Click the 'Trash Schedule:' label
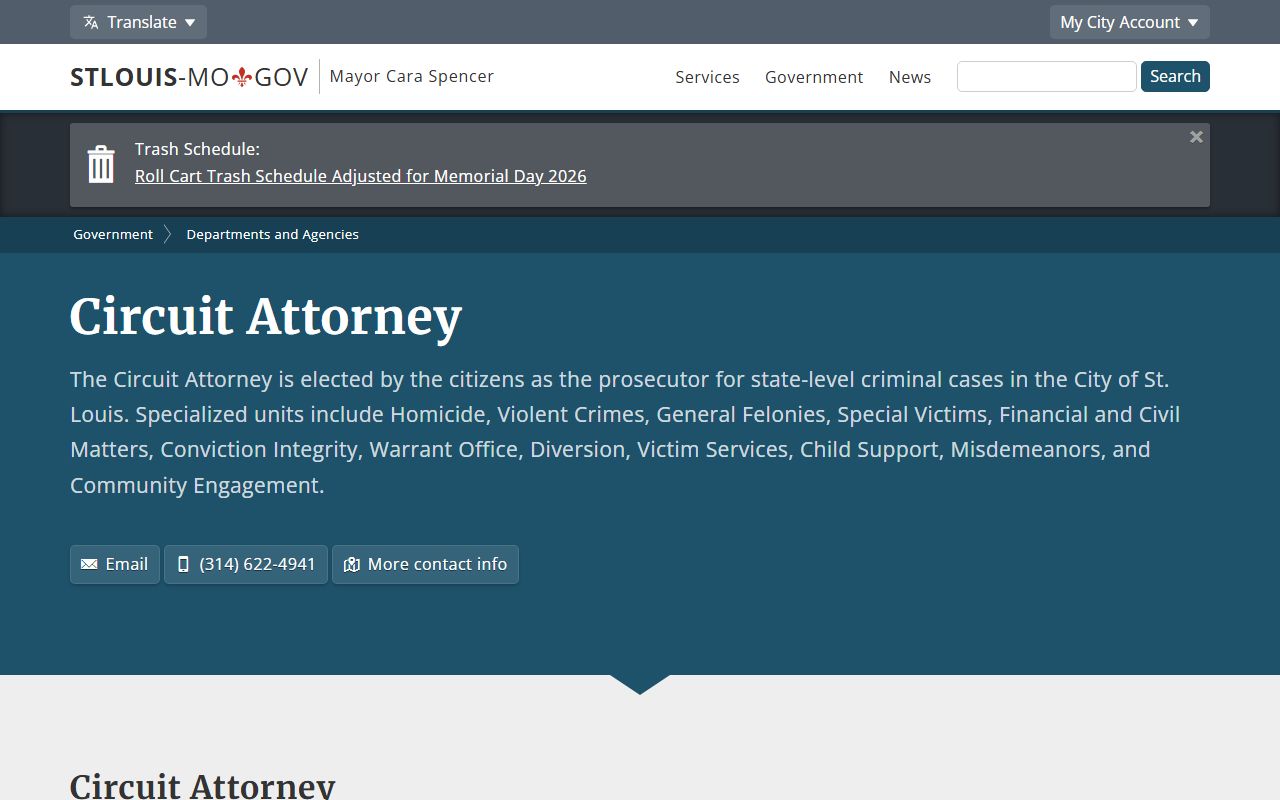1280x800 pixels. pos(197,149)
